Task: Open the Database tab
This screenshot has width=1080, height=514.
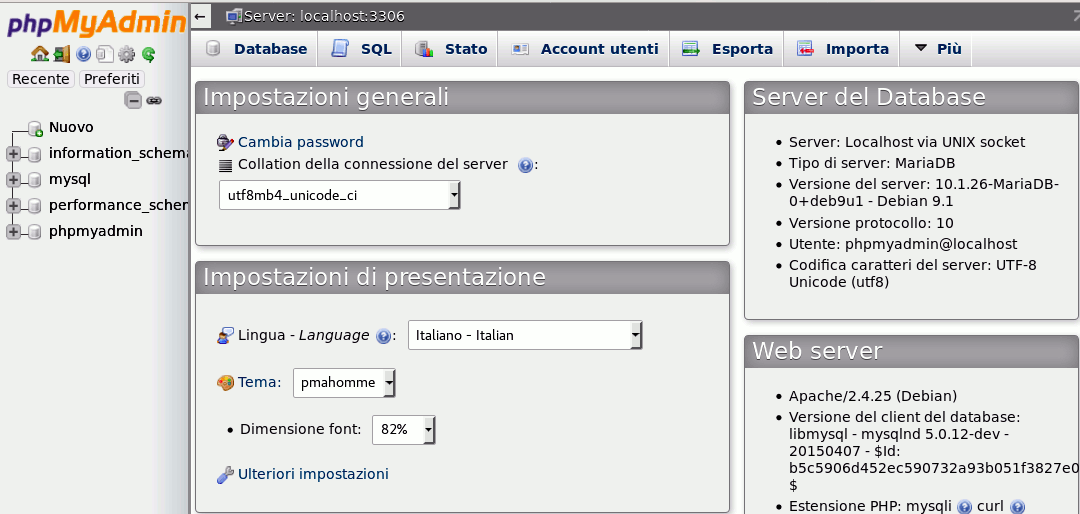Action: [x=256, y=49]
